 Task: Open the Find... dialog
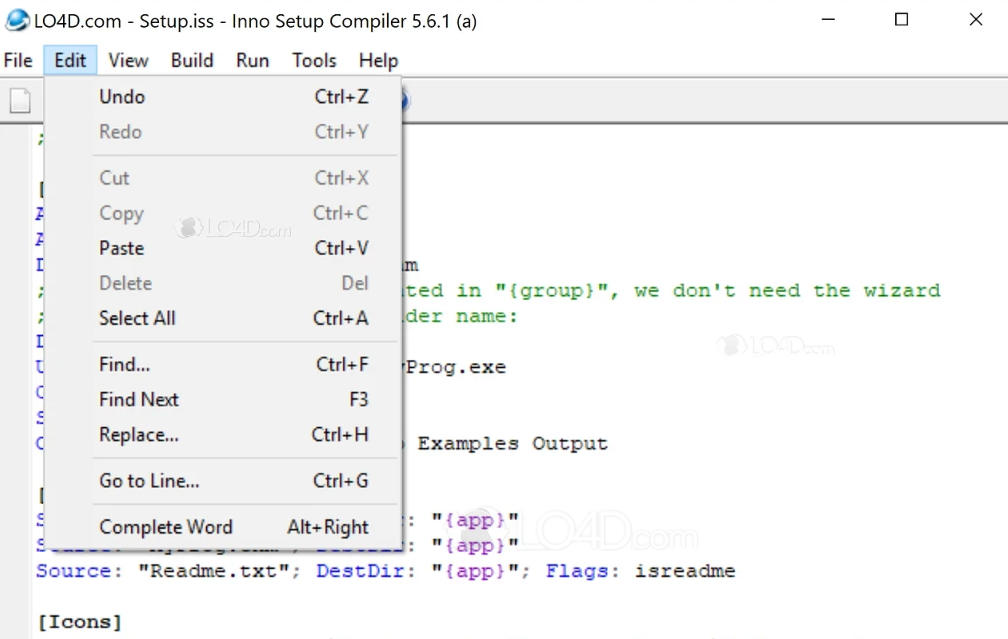[124, 365]
